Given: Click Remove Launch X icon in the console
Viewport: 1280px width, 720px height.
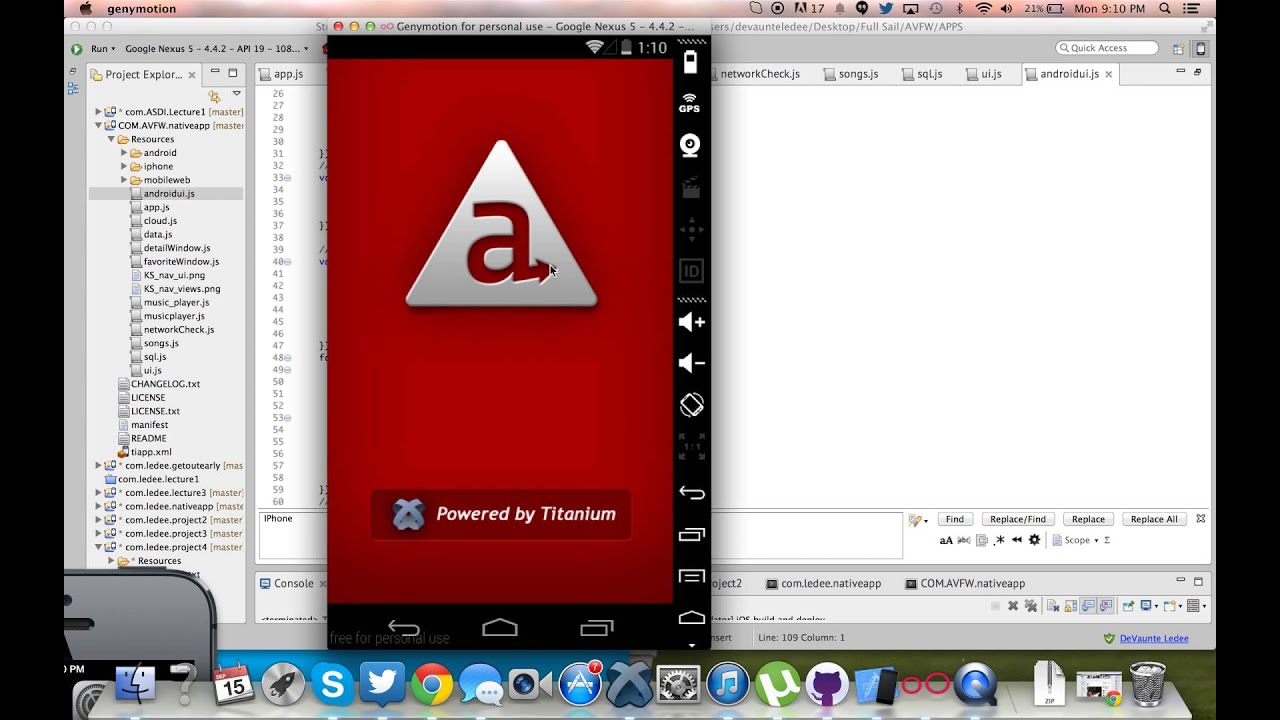Looking at the screenshot, I should (x=1013, y=606).
